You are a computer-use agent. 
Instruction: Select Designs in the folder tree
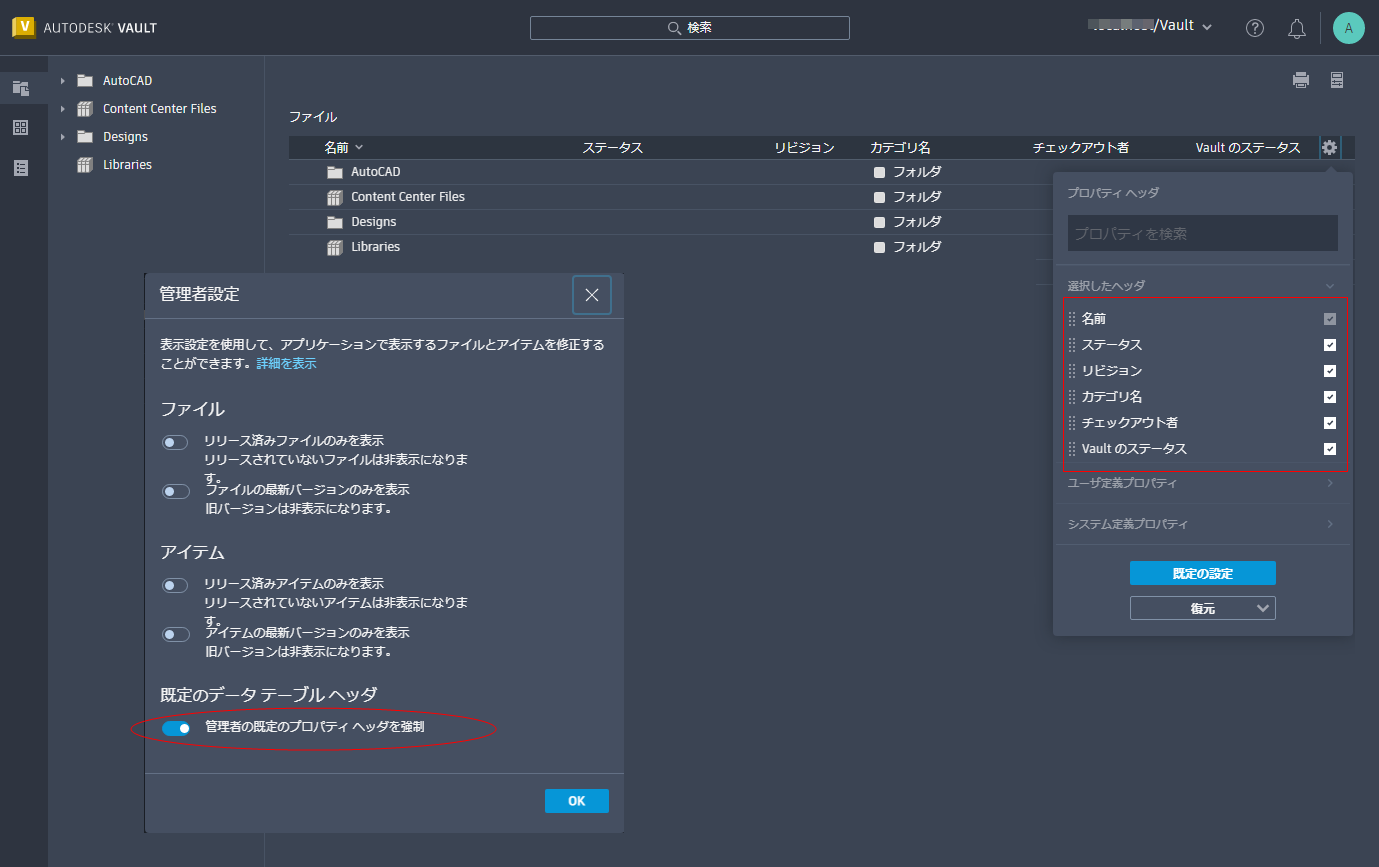[125, 137]
